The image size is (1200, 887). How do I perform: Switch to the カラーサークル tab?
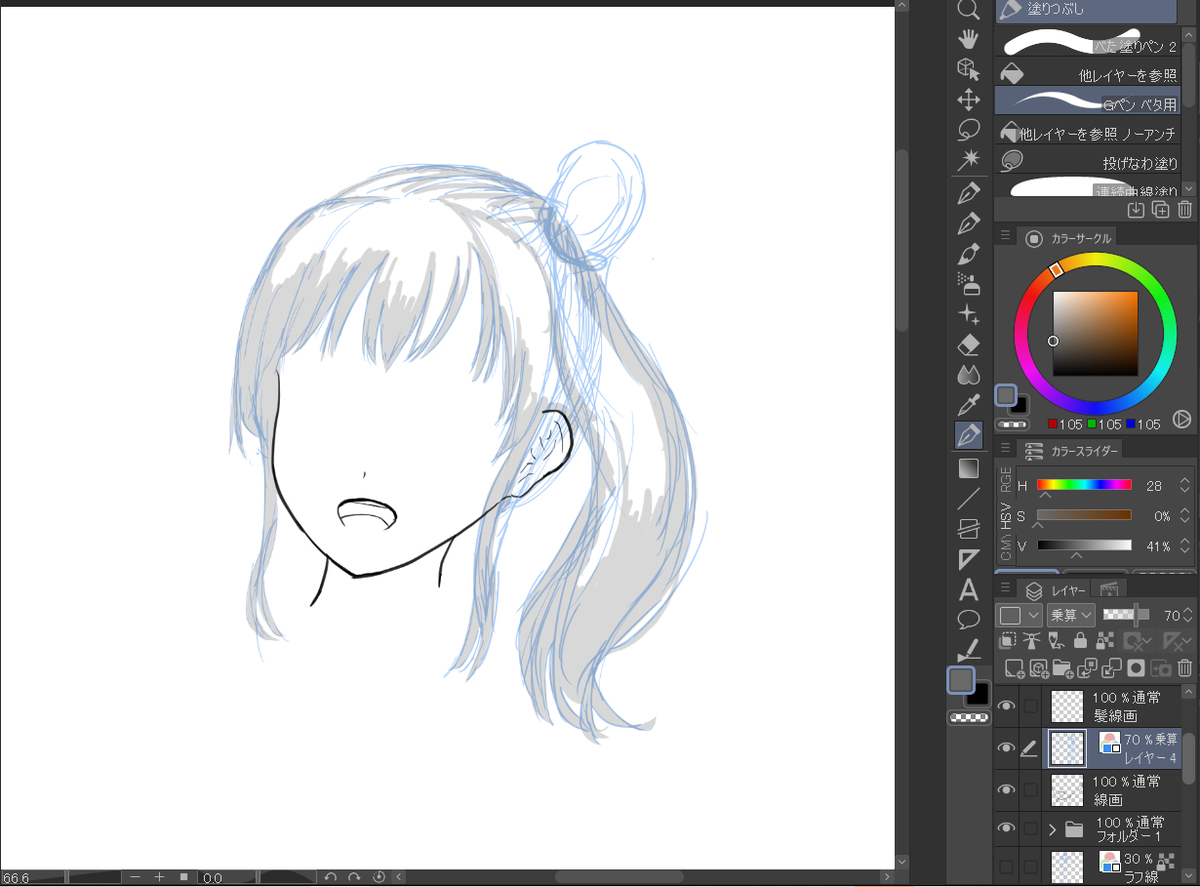[x=1067, y=238]
